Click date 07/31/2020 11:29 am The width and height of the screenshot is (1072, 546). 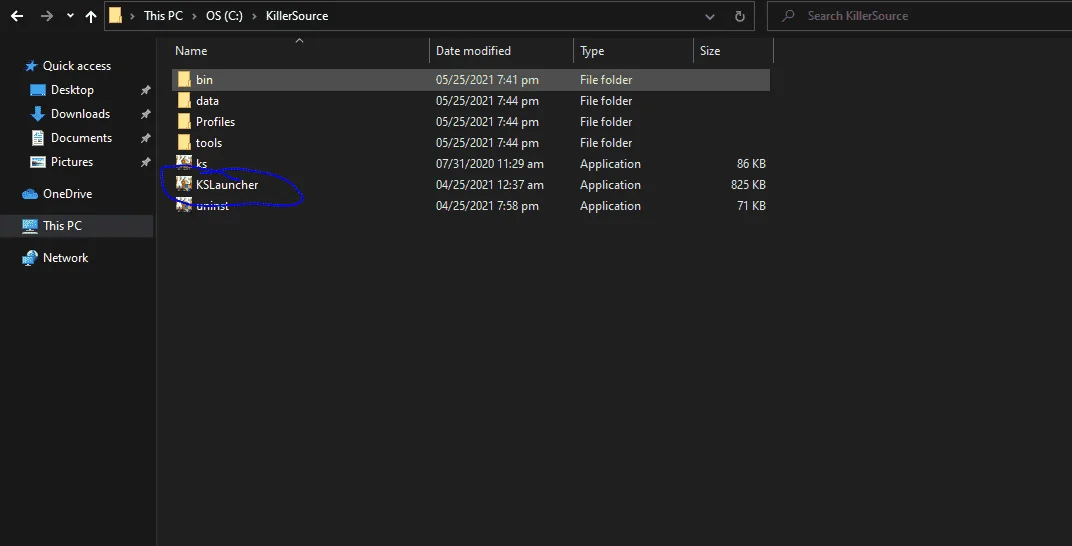[x=490, y=164]
